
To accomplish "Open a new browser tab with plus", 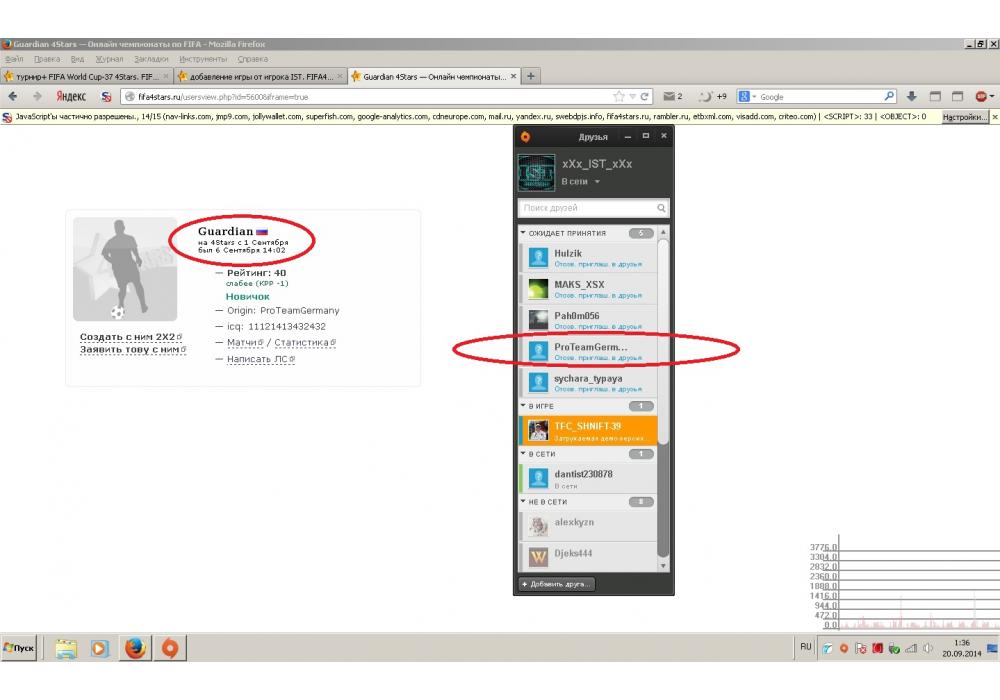I will [x=531, y=76].
